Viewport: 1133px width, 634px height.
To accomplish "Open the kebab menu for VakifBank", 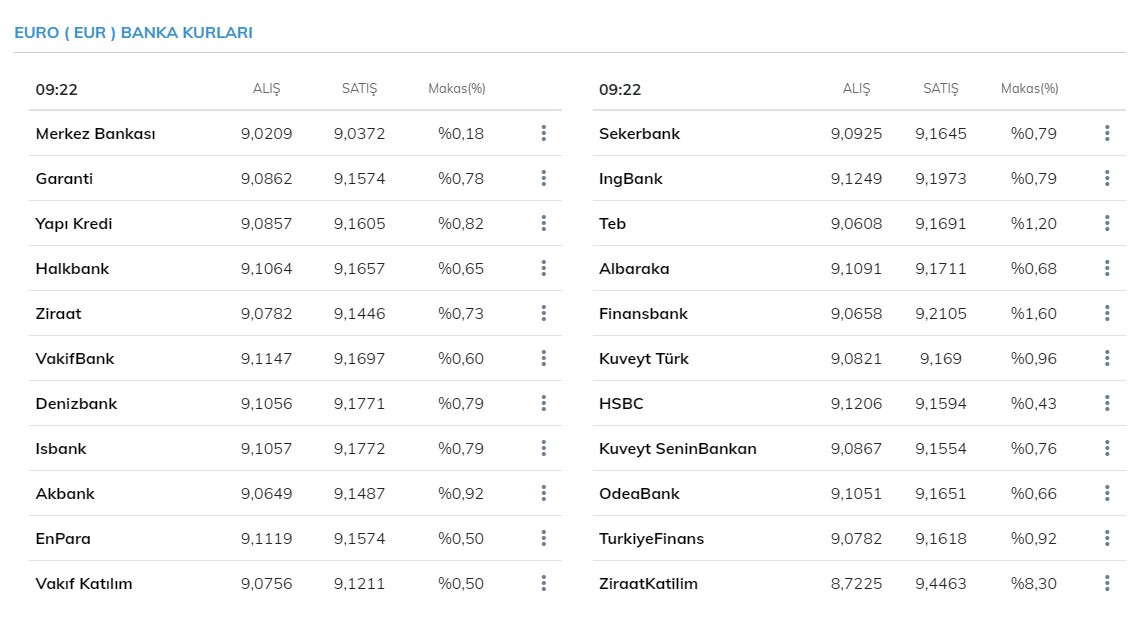I will tap(543, 358).
